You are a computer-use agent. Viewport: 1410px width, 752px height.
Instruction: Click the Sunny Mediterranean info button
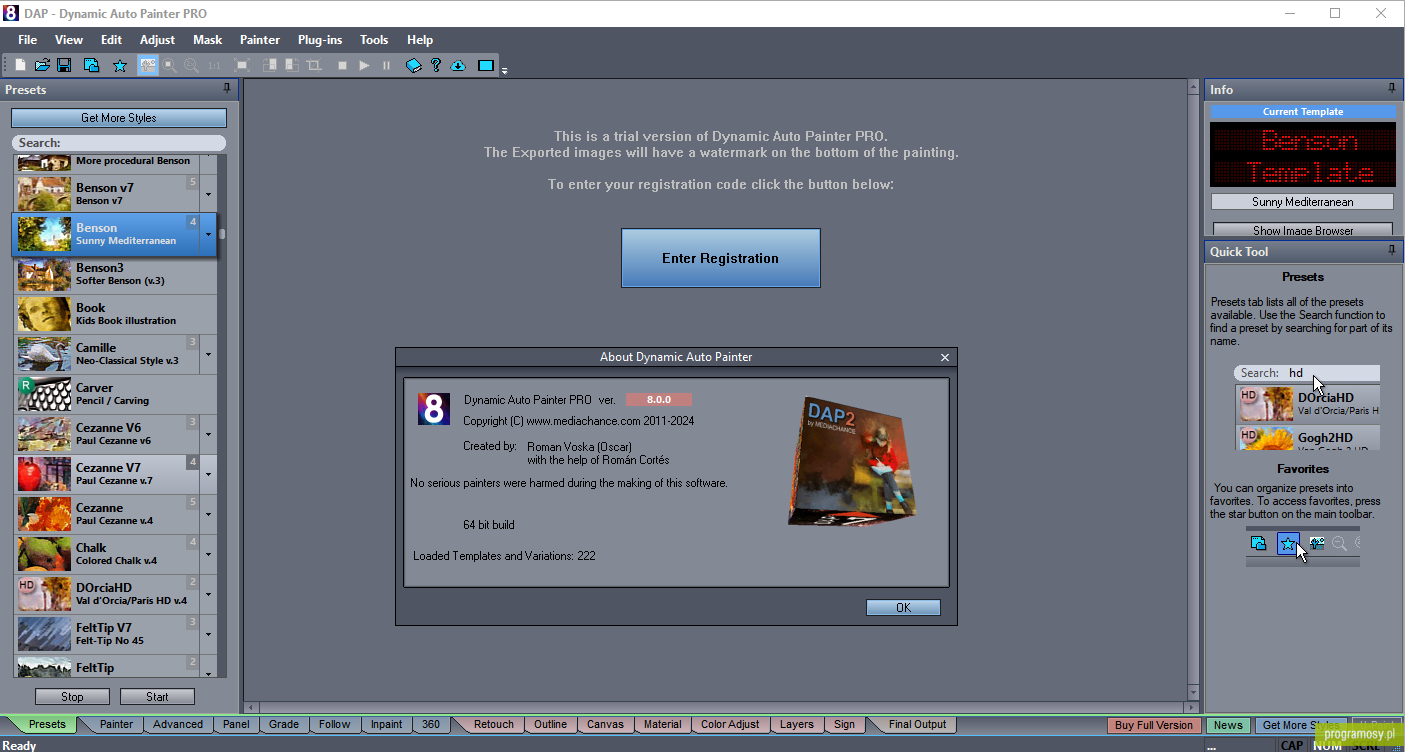(x=1302, y=202)
